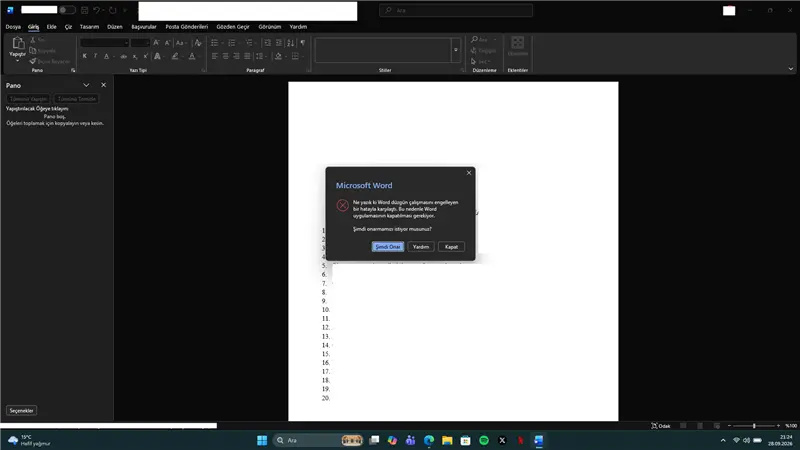Click the title bar search box
This screenshot has height=450, width=800.
coord(456,10)
